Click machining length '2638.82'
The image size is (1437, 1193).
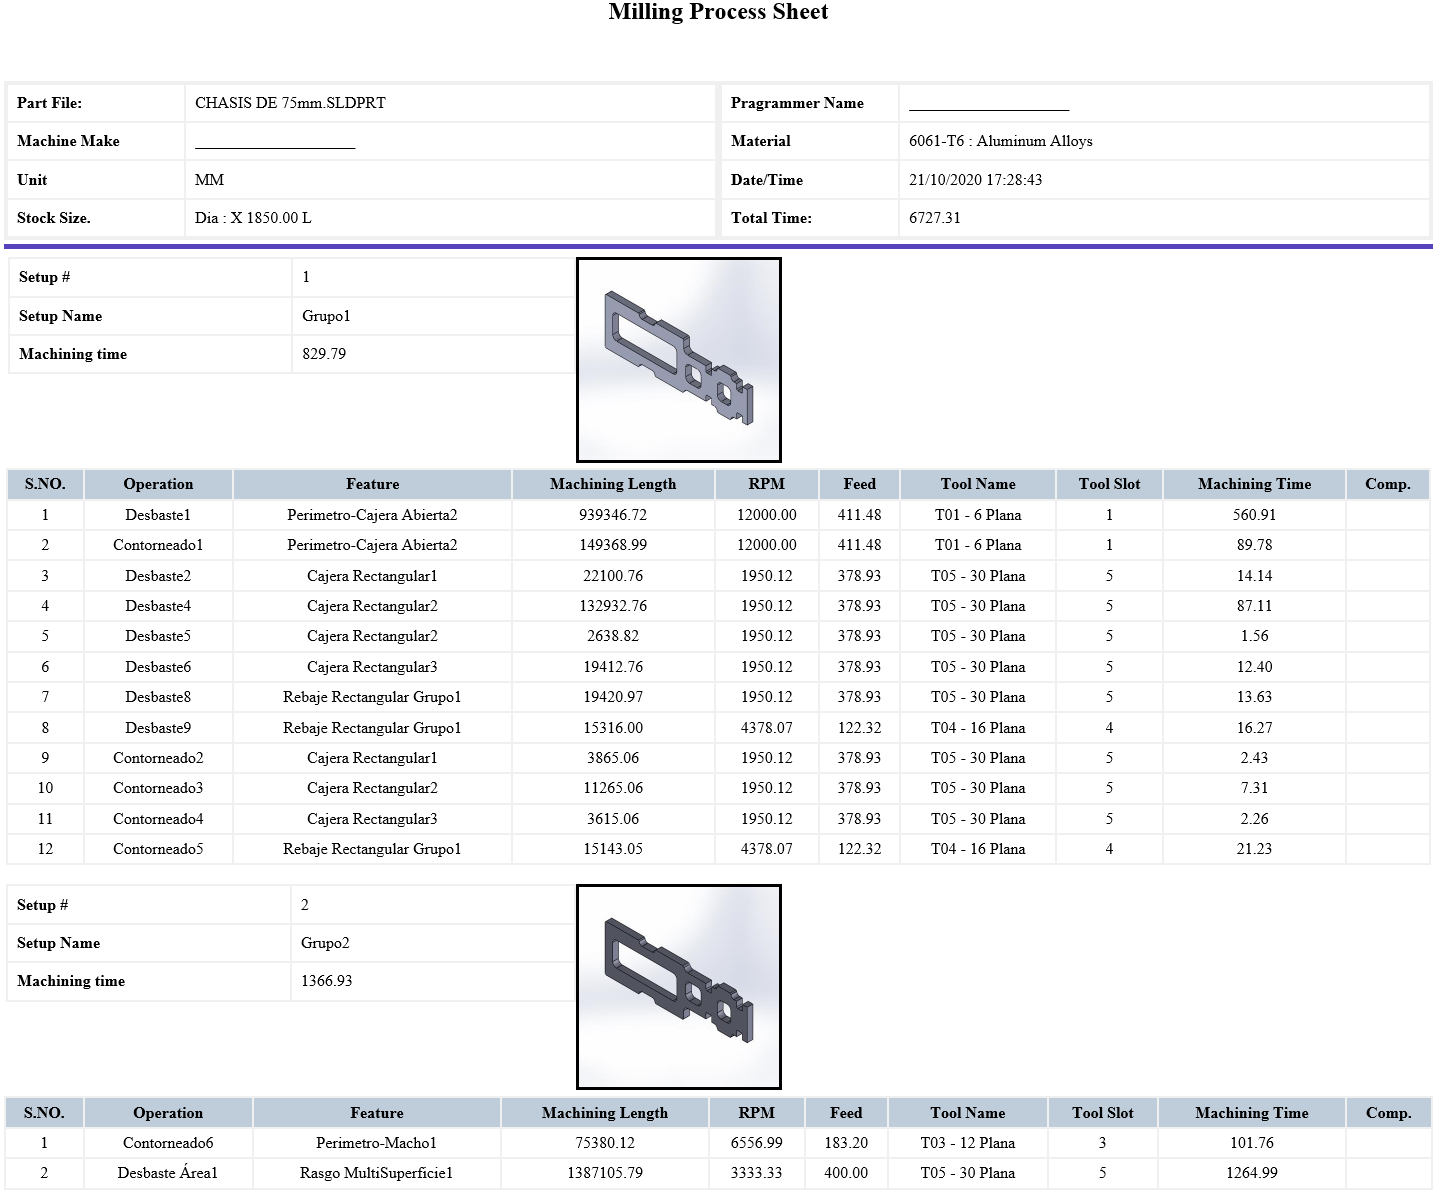[613, 636]
